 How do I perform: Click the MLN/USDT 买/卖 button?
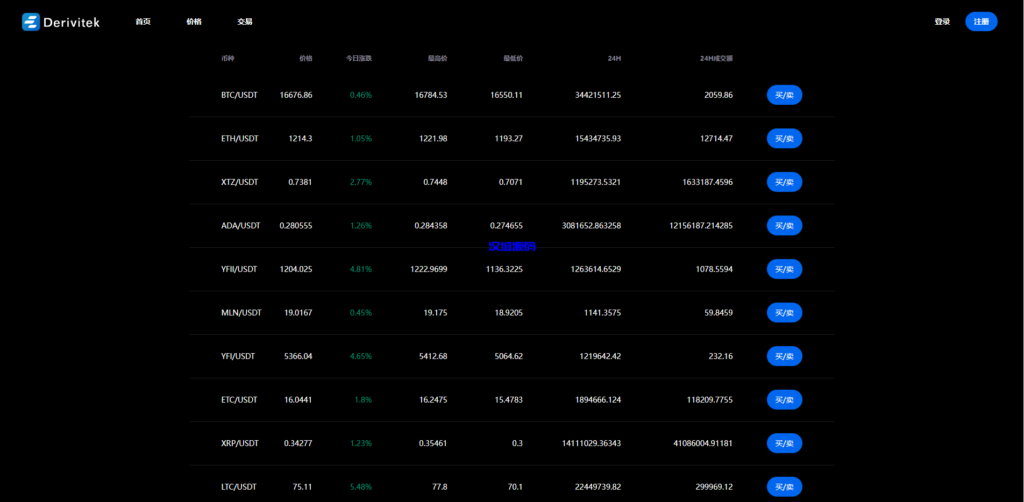click(784, 313)
